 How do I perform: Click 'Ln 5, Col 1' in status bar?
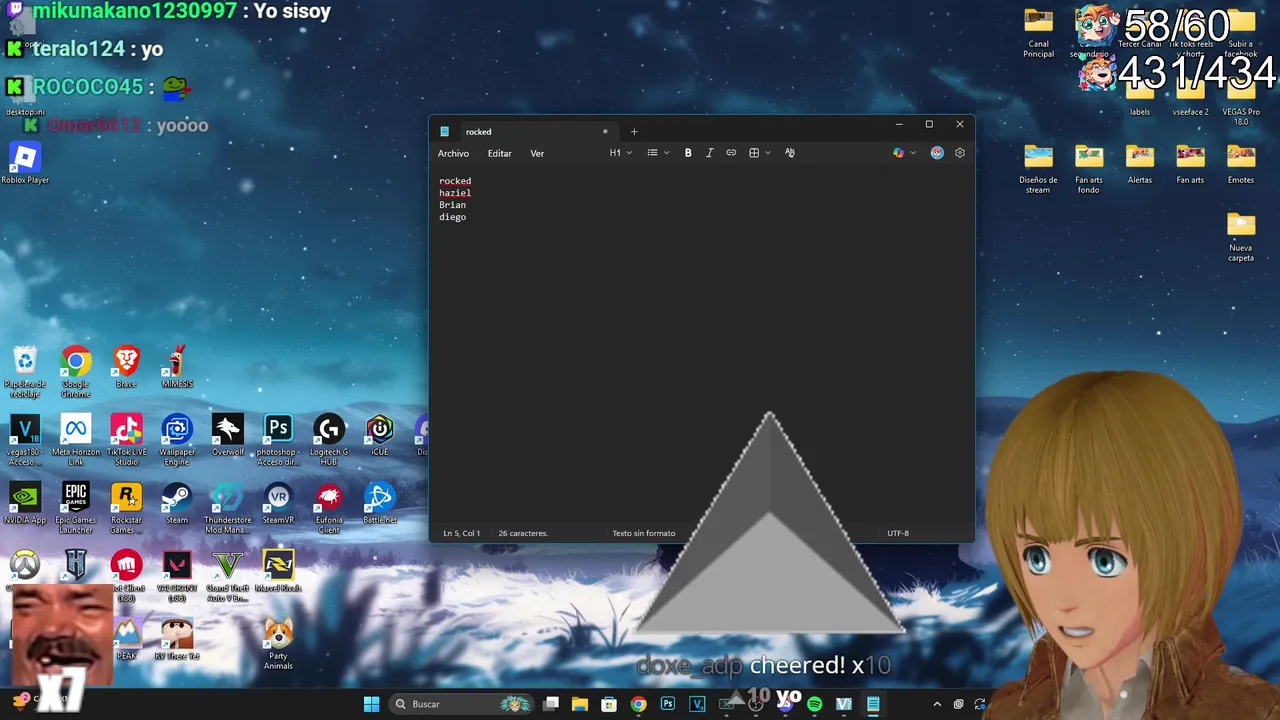[462, 533]
